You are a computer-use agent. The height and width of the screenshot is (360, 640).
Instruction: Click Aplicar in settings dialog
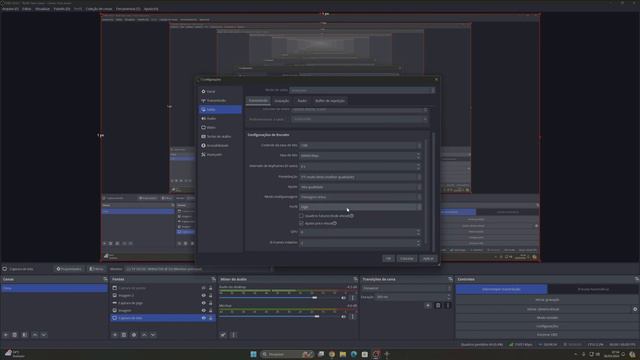click(428, 259)
